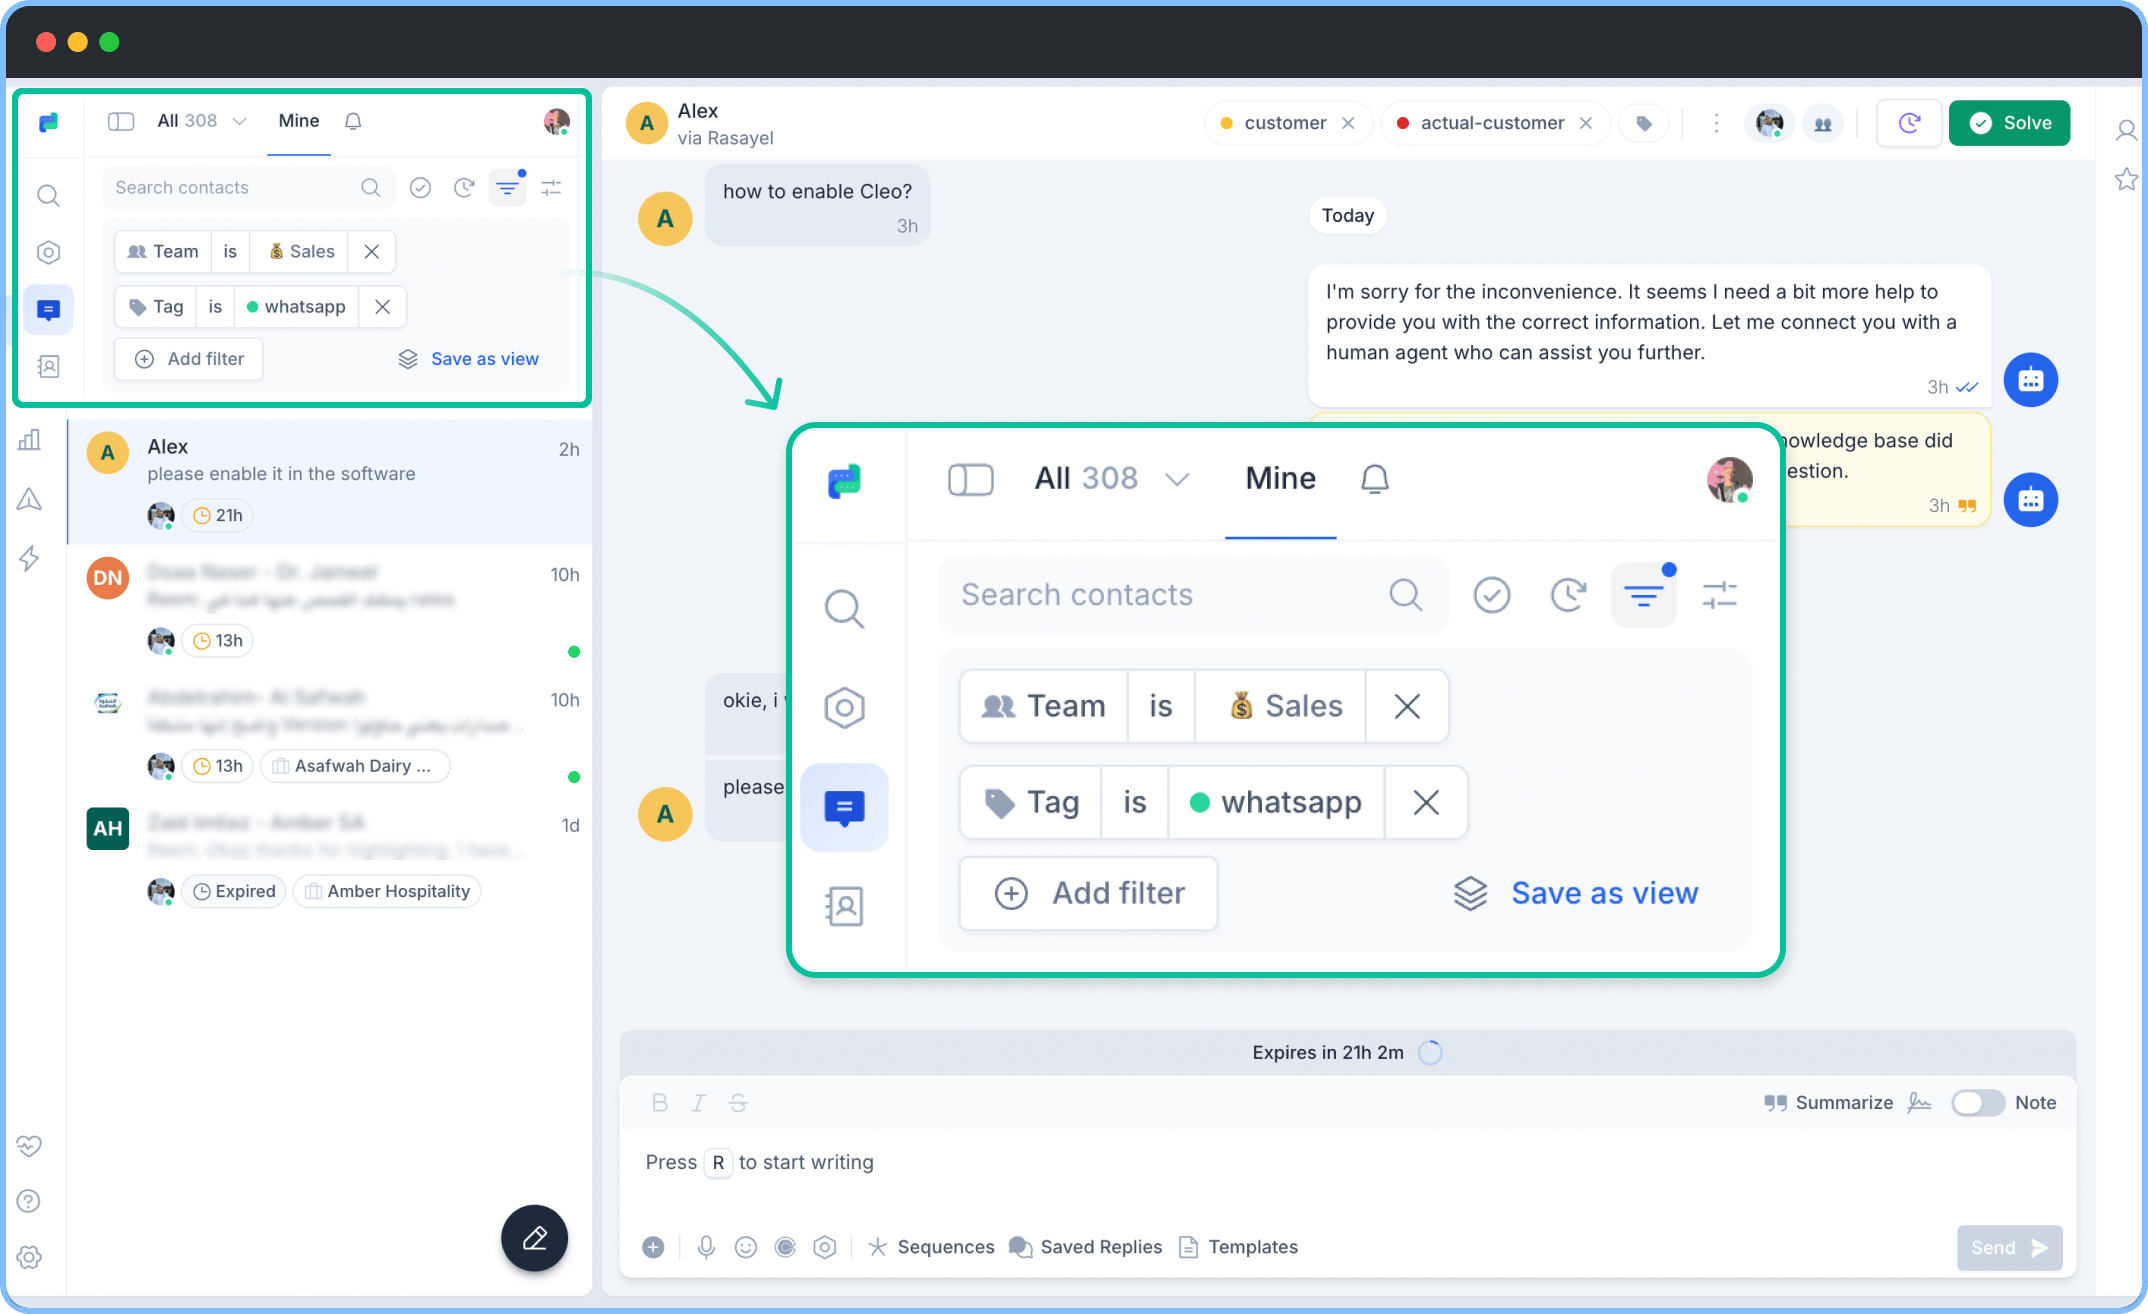Open Sequences in composer toolbar

click(x=931, y=1247)
